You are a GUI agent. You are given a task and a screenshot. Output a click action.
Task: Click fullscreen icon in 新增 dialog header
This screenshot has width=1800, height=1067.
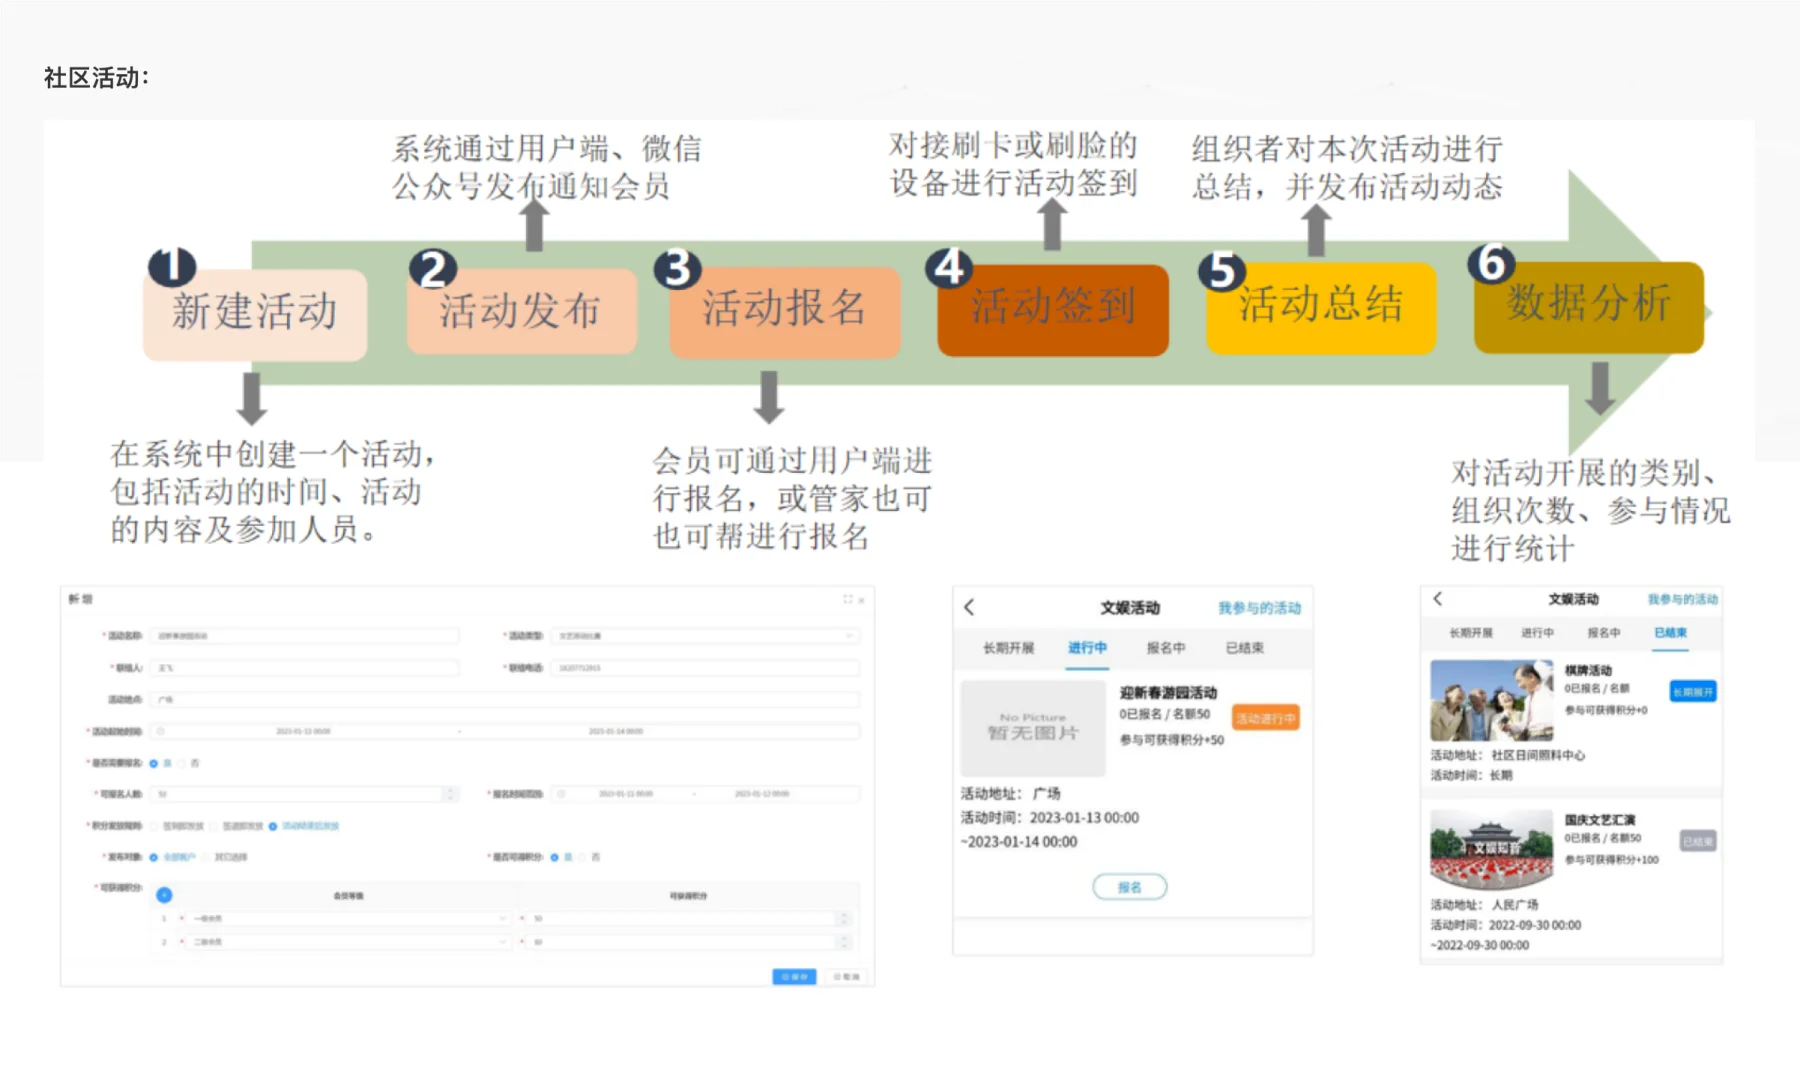pos(847,599)
